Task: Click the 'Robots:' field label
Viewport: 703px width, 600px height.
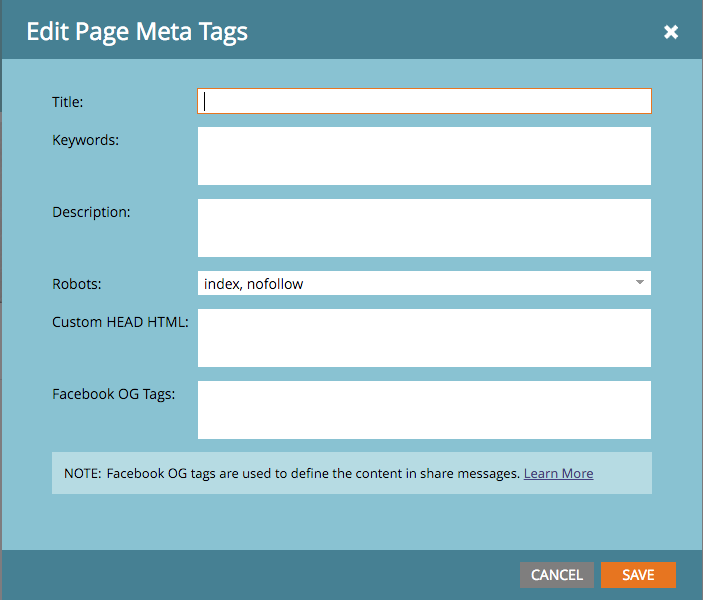Action: tap(76, 284)
